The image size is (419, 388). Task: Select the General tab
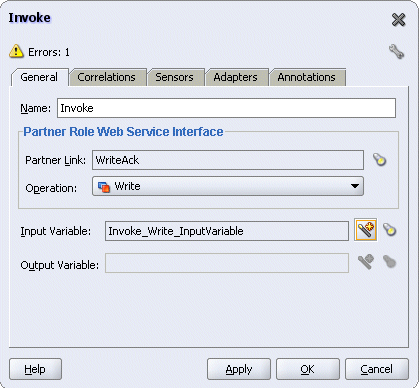pos(39,77)
